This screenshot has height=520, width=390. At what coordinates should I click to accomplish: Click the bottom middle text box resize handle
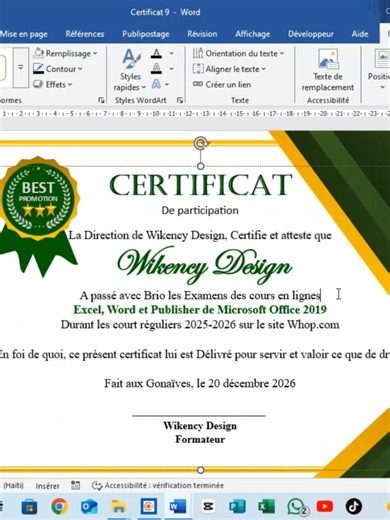point(200,470)
